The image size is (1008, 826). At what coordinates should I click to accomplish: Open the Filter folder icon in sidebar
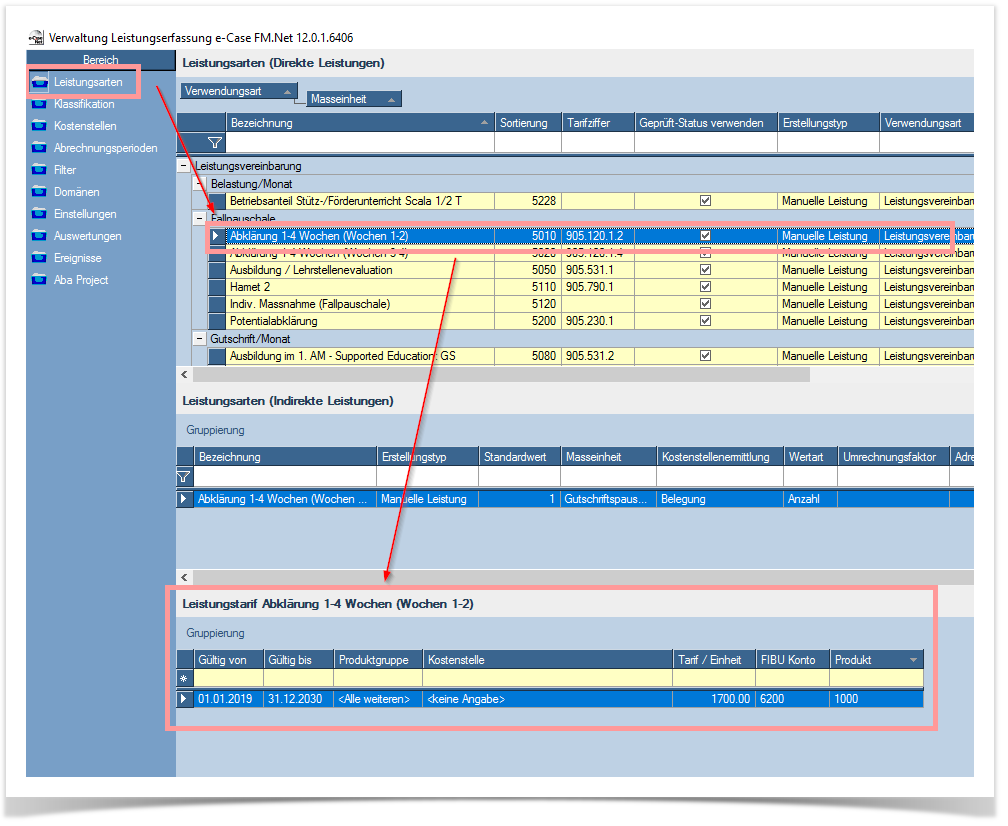tap(39, 170)
